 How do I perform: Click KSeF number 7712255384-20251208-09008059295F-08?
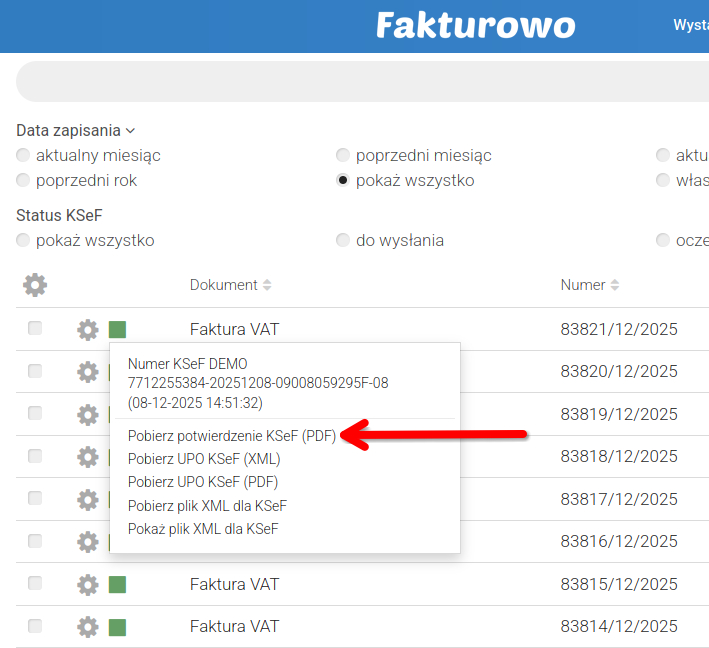(258, 383)
